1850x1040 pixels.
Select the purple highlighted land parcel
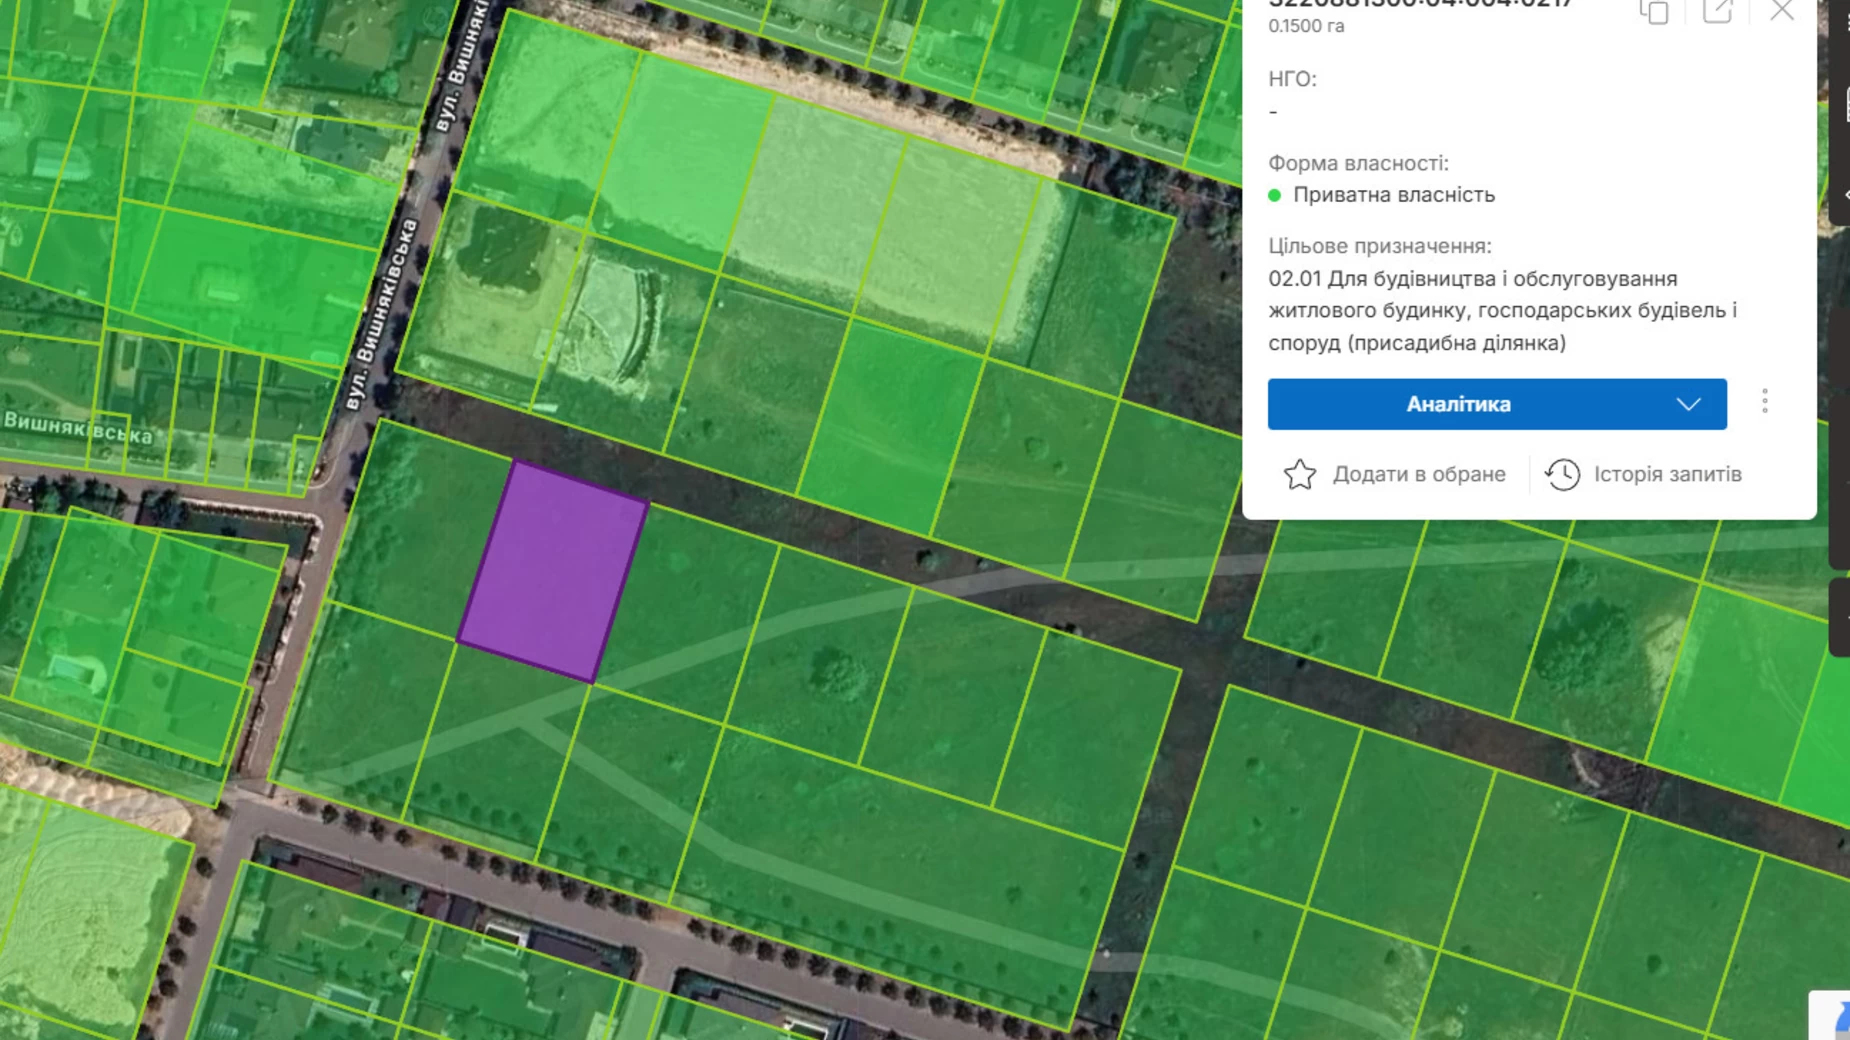[553, 570]
